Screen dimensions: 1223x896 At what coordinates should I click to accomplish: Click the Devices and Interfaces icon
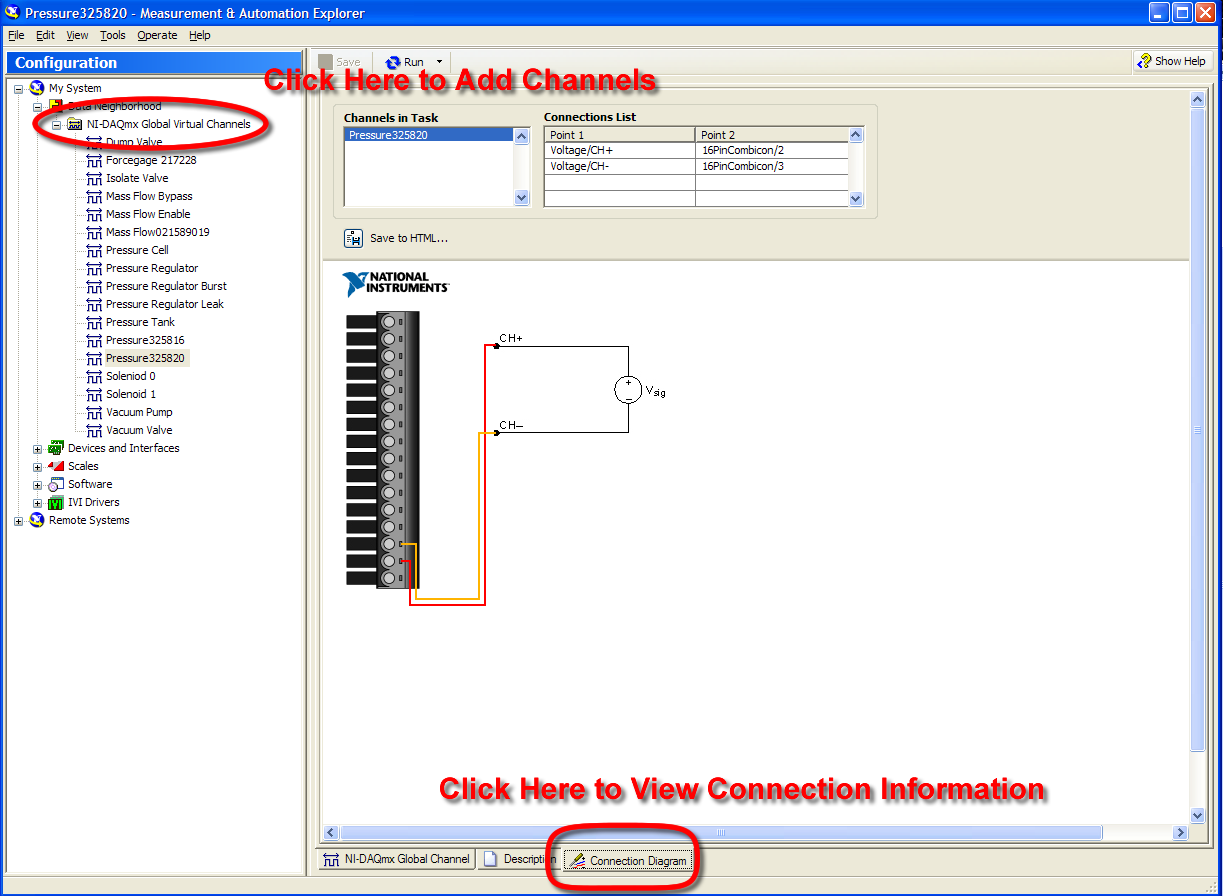click(x=56, y=448)
